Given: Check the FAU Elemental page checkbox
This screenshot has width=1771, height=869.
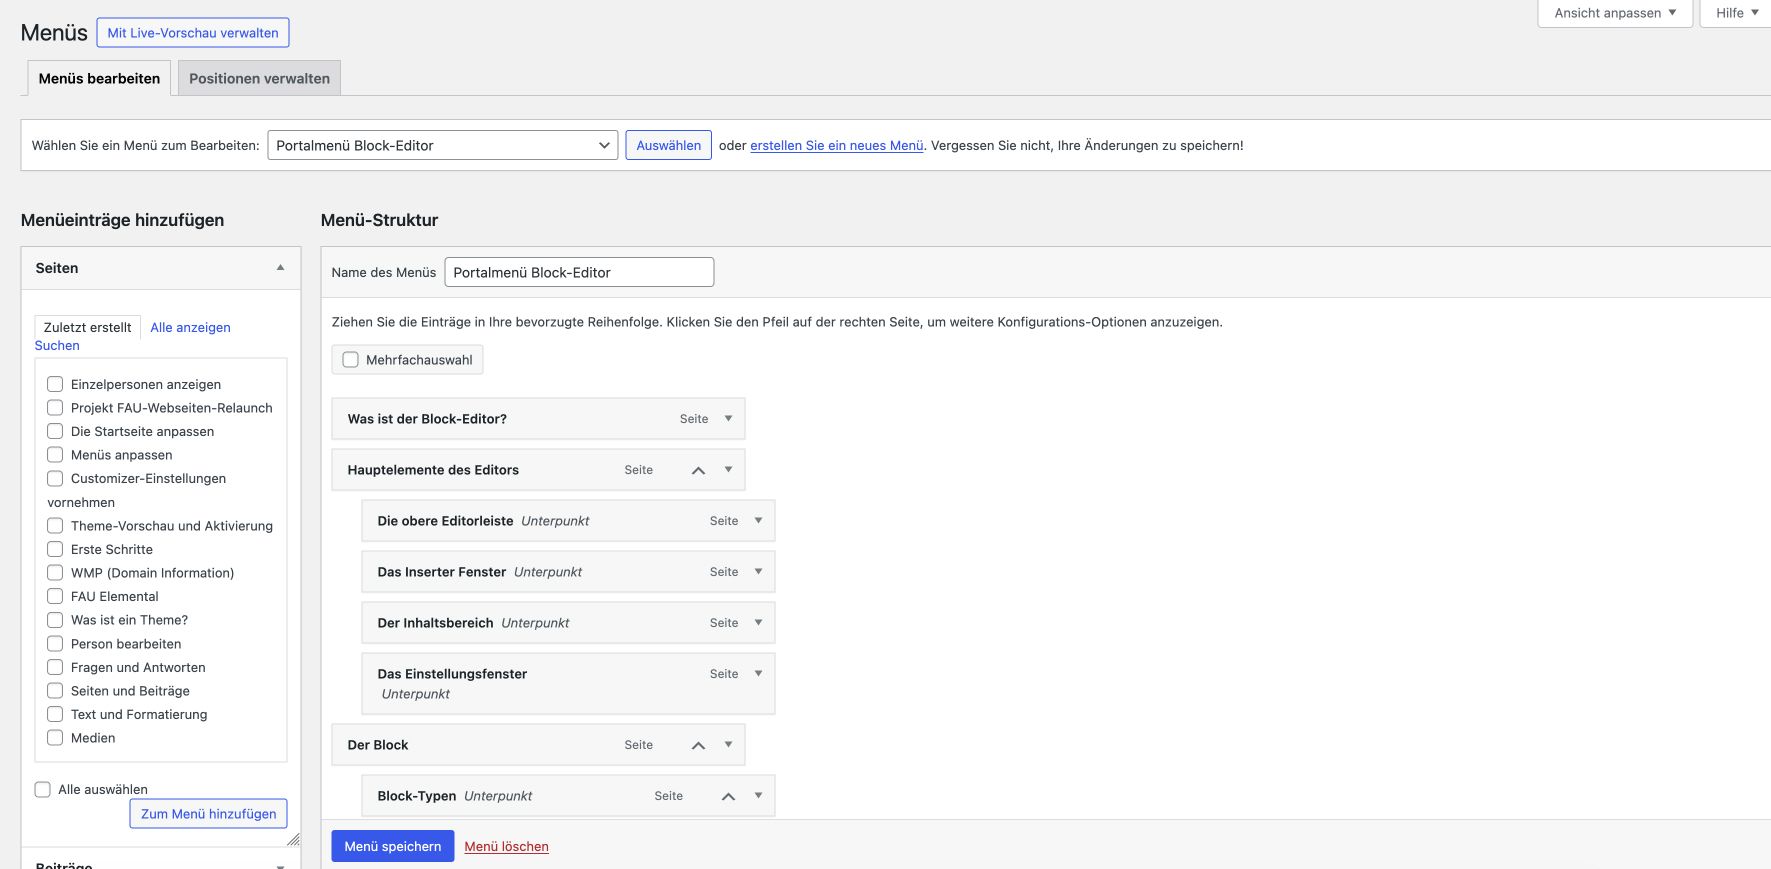Looking at the screenshot, I should tap(55, 597).
